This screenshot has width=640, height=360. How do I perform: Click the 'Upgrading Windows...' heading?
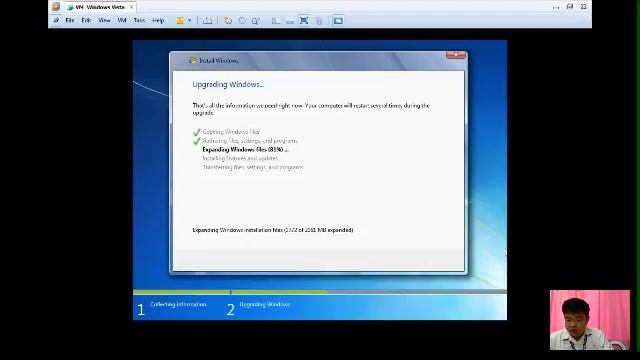coord(228,84)
